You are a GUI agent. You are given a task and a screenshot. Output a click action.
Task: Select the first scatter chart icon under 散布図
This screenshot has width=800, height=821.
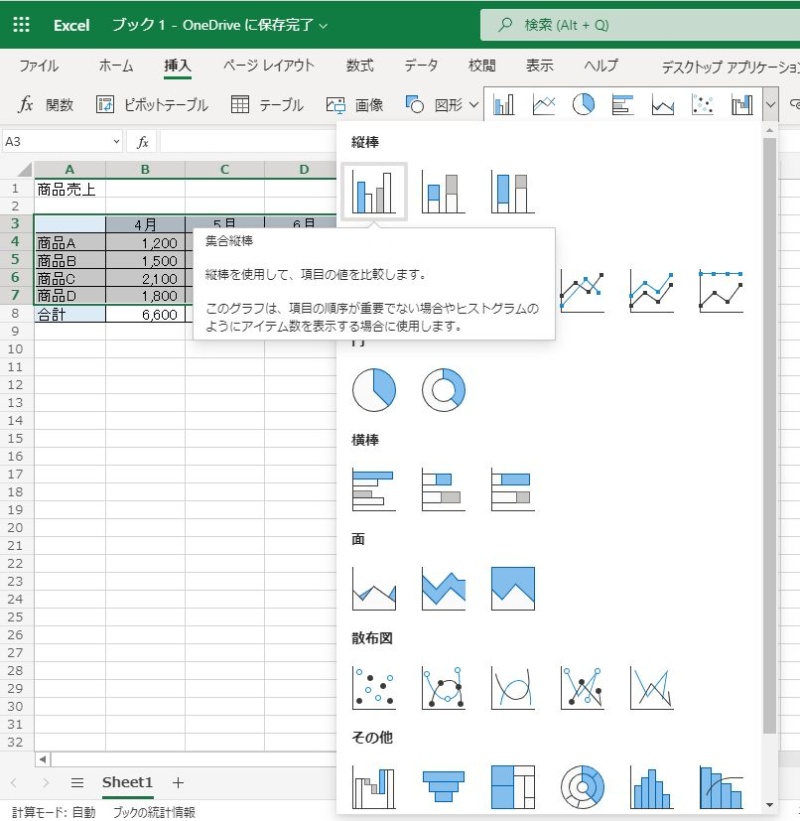pos(373,687)
